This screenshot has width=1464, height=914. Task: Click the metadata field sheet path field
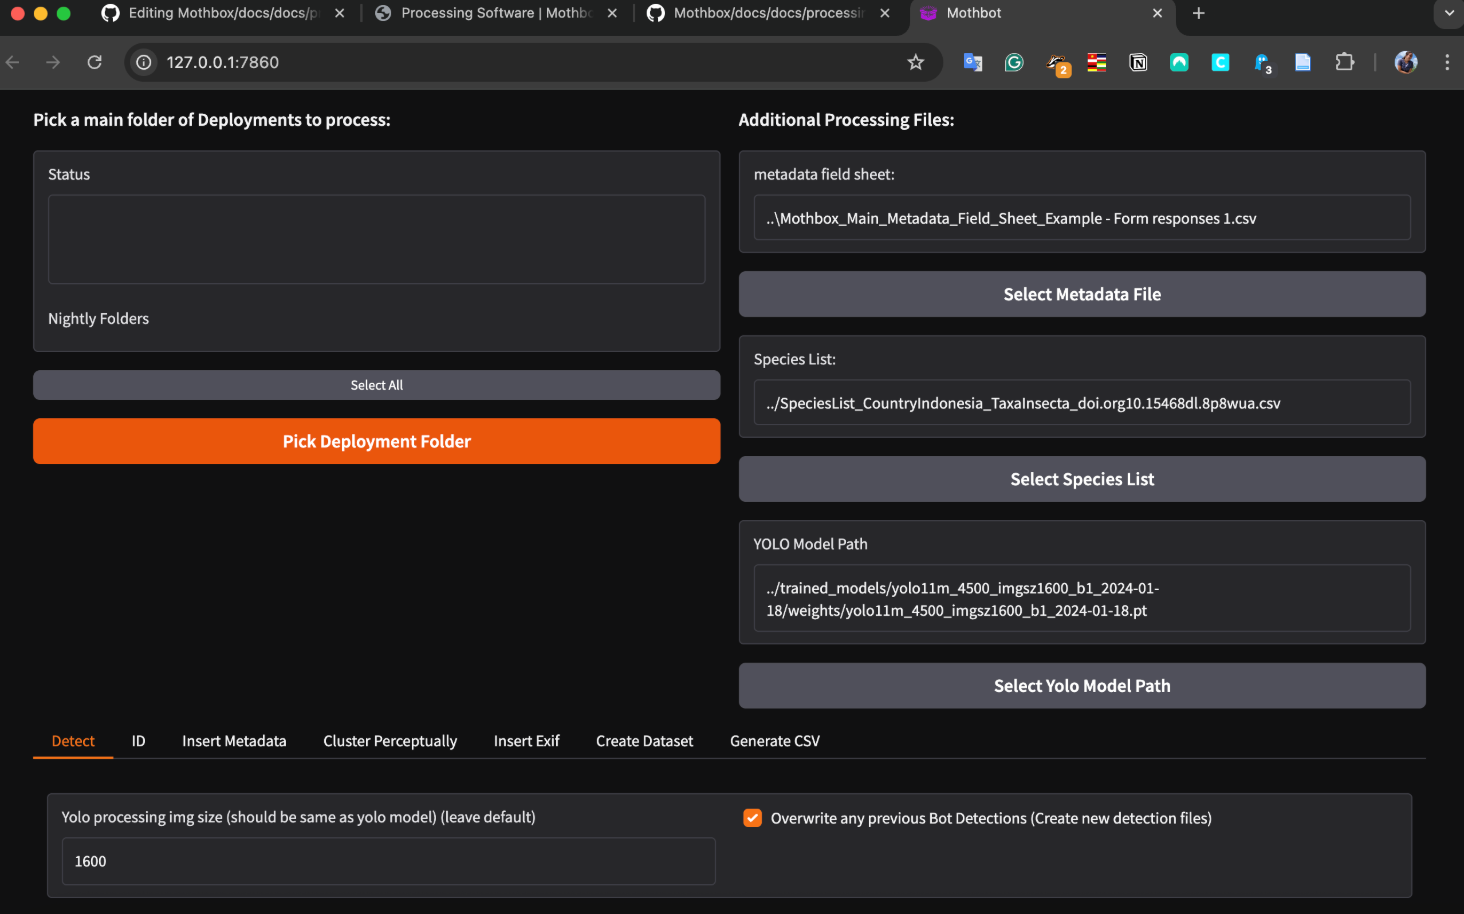coord(1082,218)
